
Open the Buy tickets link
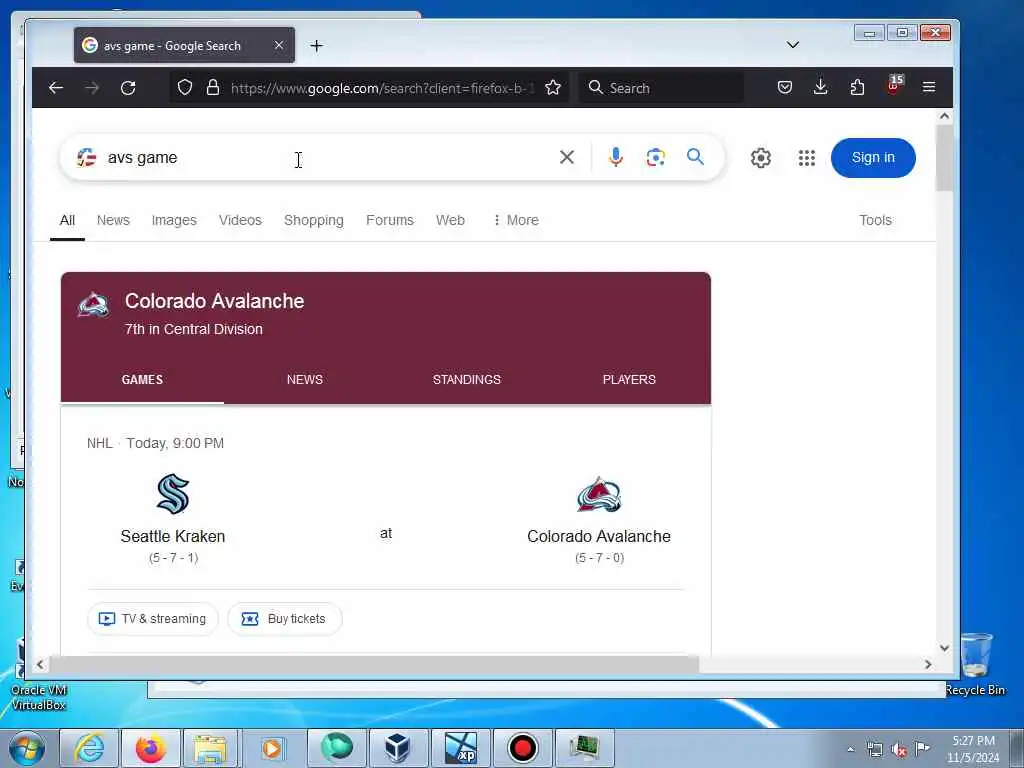pos(284,618)
